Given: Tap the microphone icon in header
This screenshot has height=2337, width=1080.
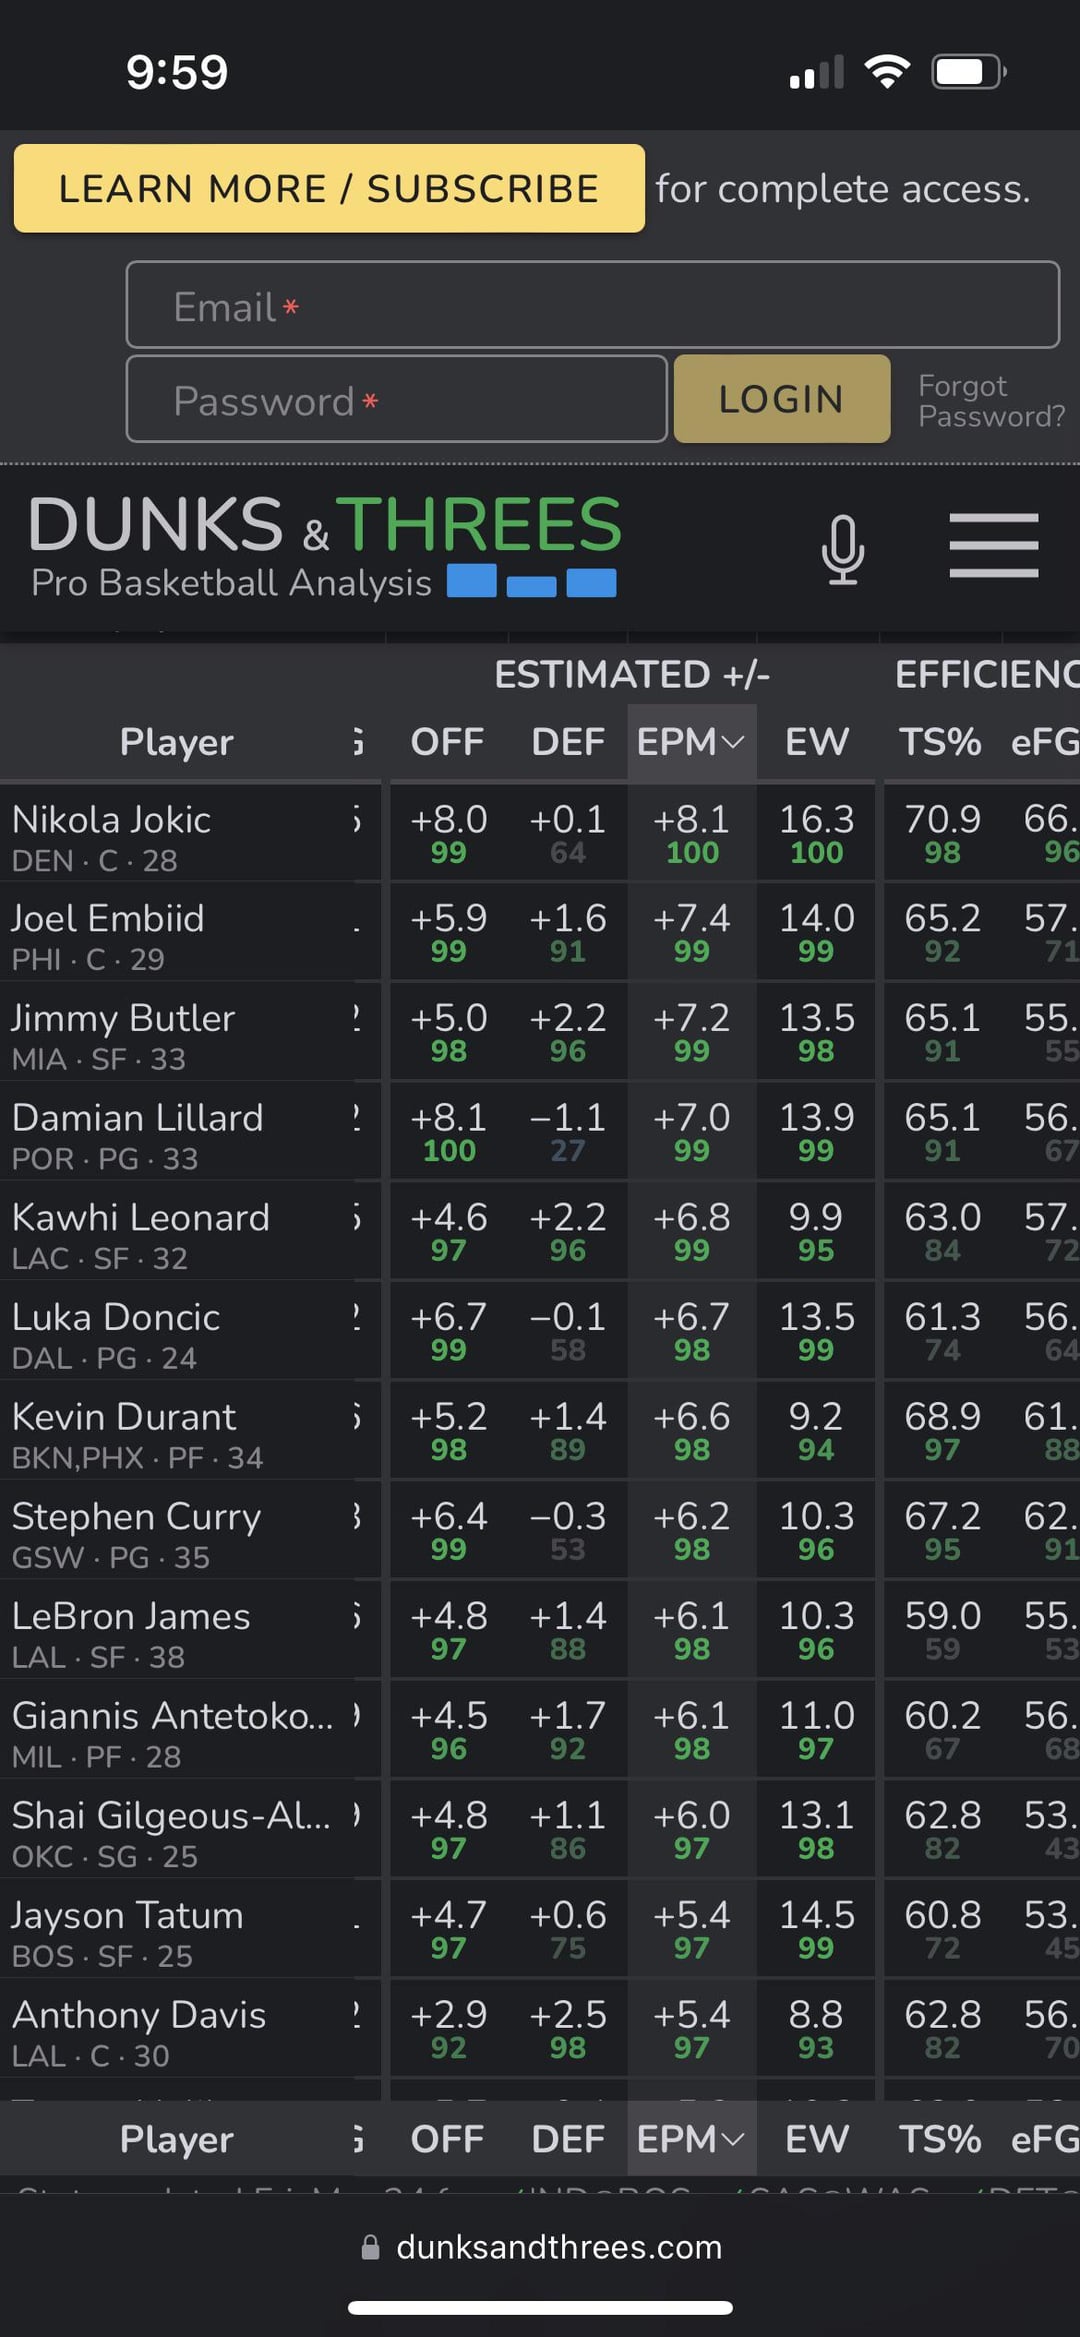Looking at the screenshot, I should (x=842, y=548).
